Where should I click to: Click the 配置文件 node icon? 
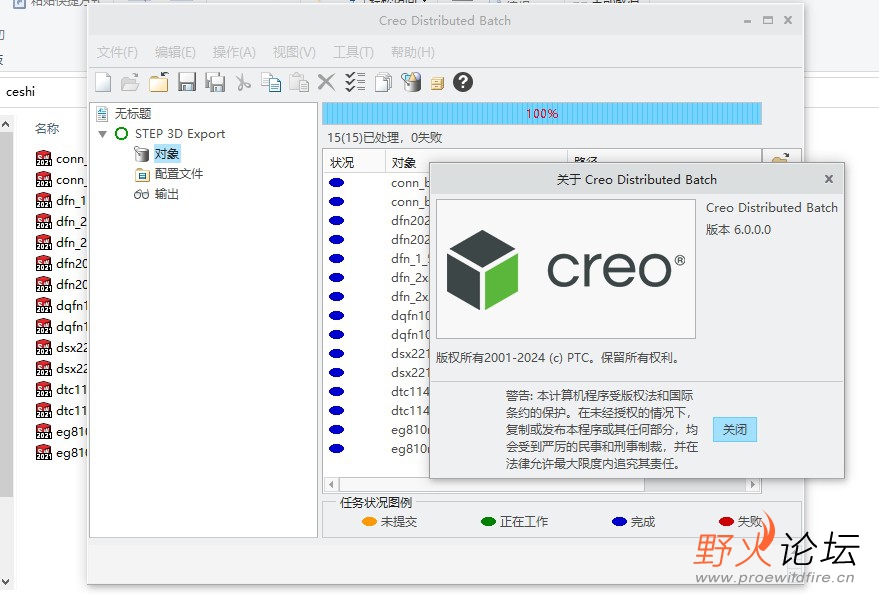coord(142,175)
